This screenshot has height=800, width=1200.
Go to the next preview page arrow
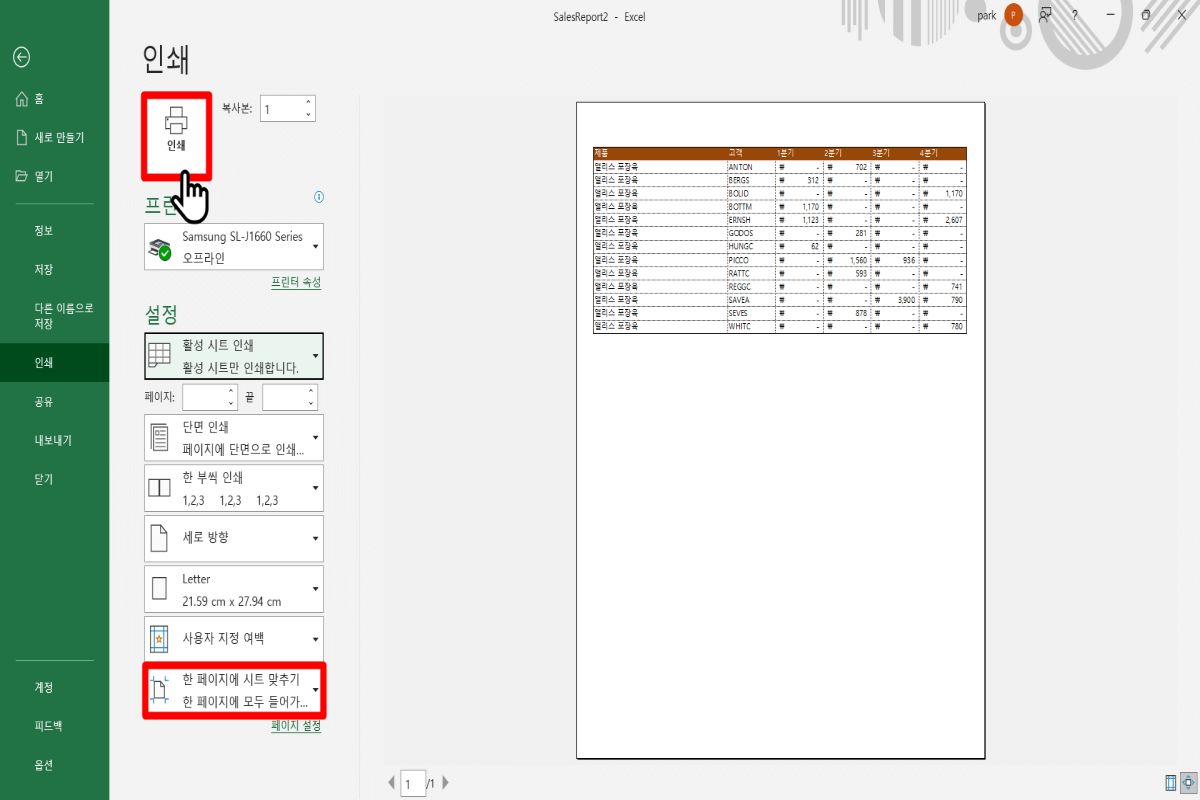tap(445, 783)
